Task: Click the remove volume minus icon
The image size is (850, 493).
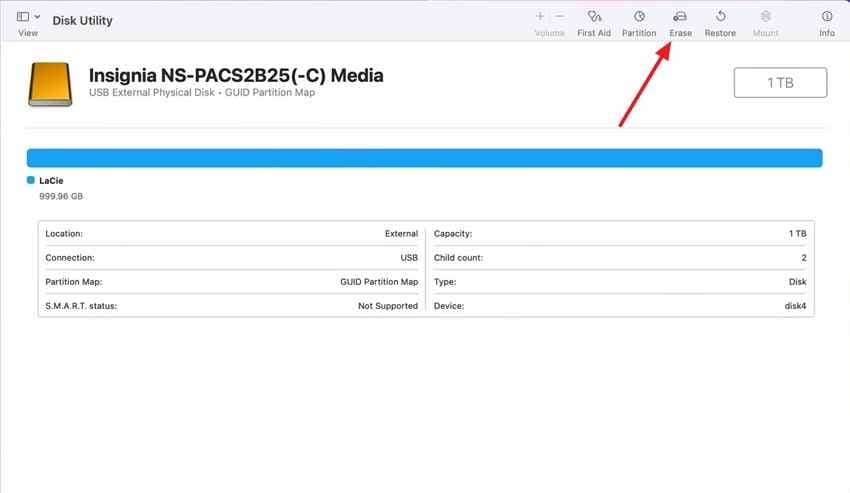Action: coord(559,16)
